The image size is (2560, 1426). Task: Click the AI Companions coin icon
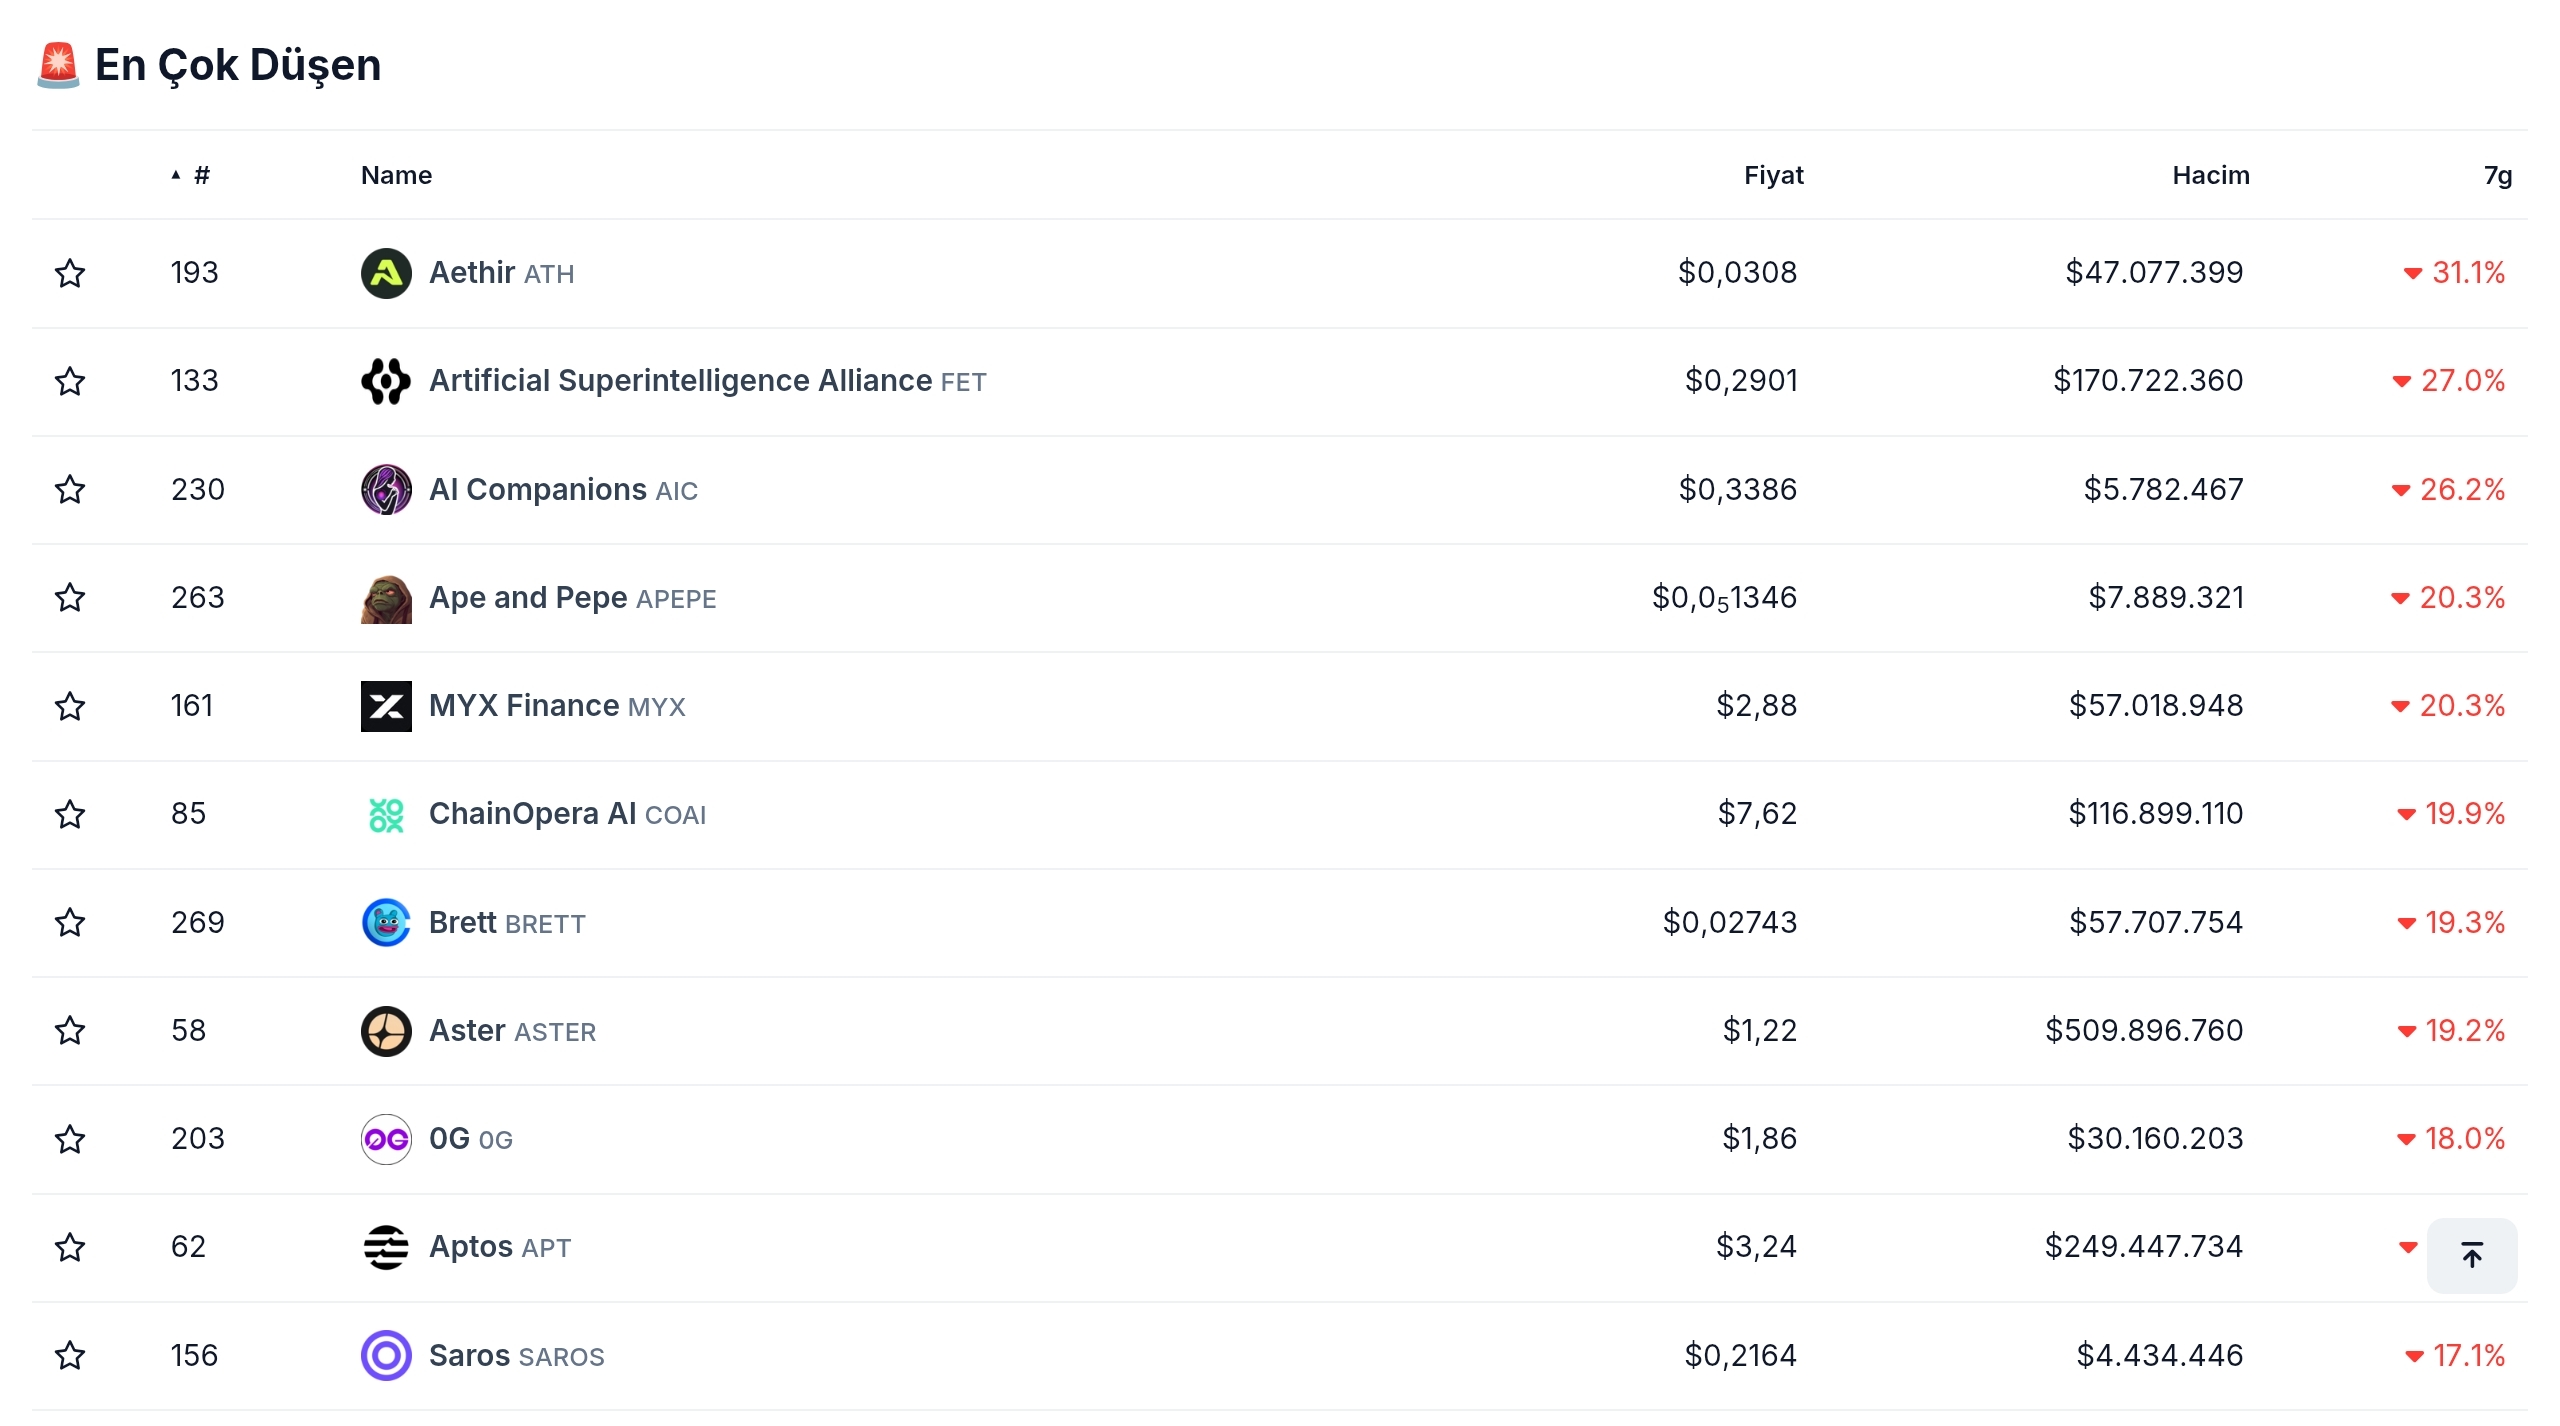[386, 490]
